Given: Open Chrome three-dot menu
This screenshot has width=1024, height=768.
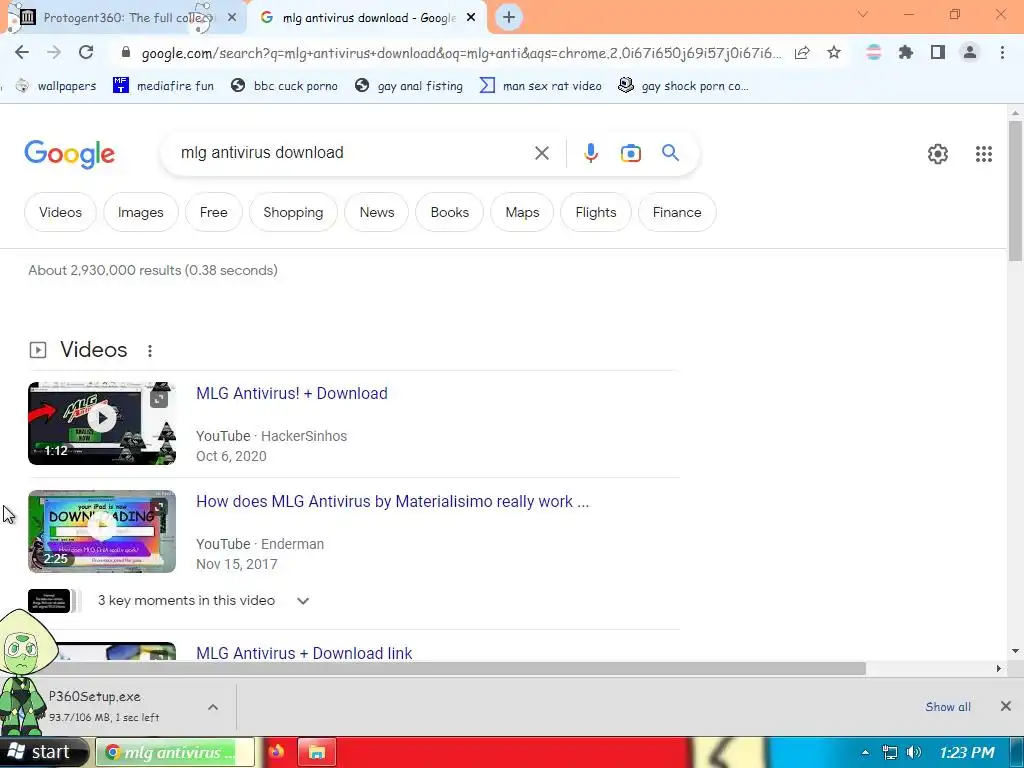Looking at the screenshot, I should [1002, 52].
